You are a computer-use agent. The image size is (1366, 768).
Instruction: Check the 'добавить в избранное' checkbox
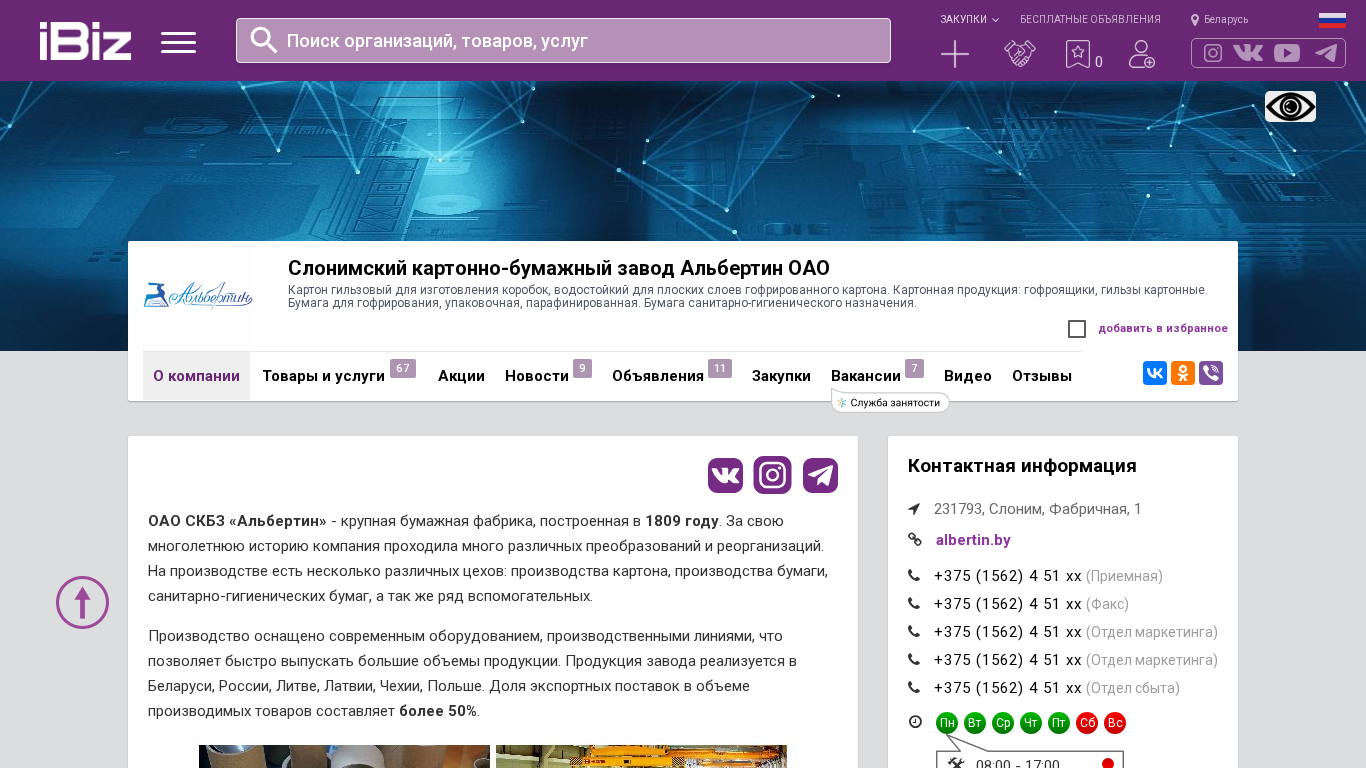click(1077, 329)
